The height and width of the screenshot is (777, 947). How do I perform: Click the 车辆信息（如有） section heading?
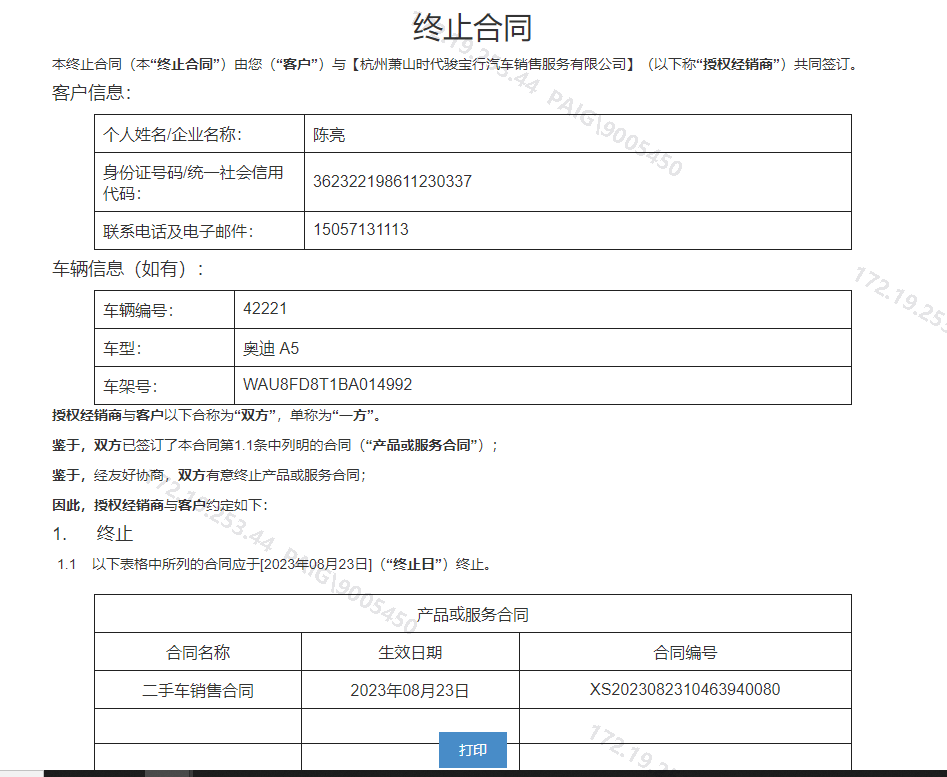pos(128,269)
